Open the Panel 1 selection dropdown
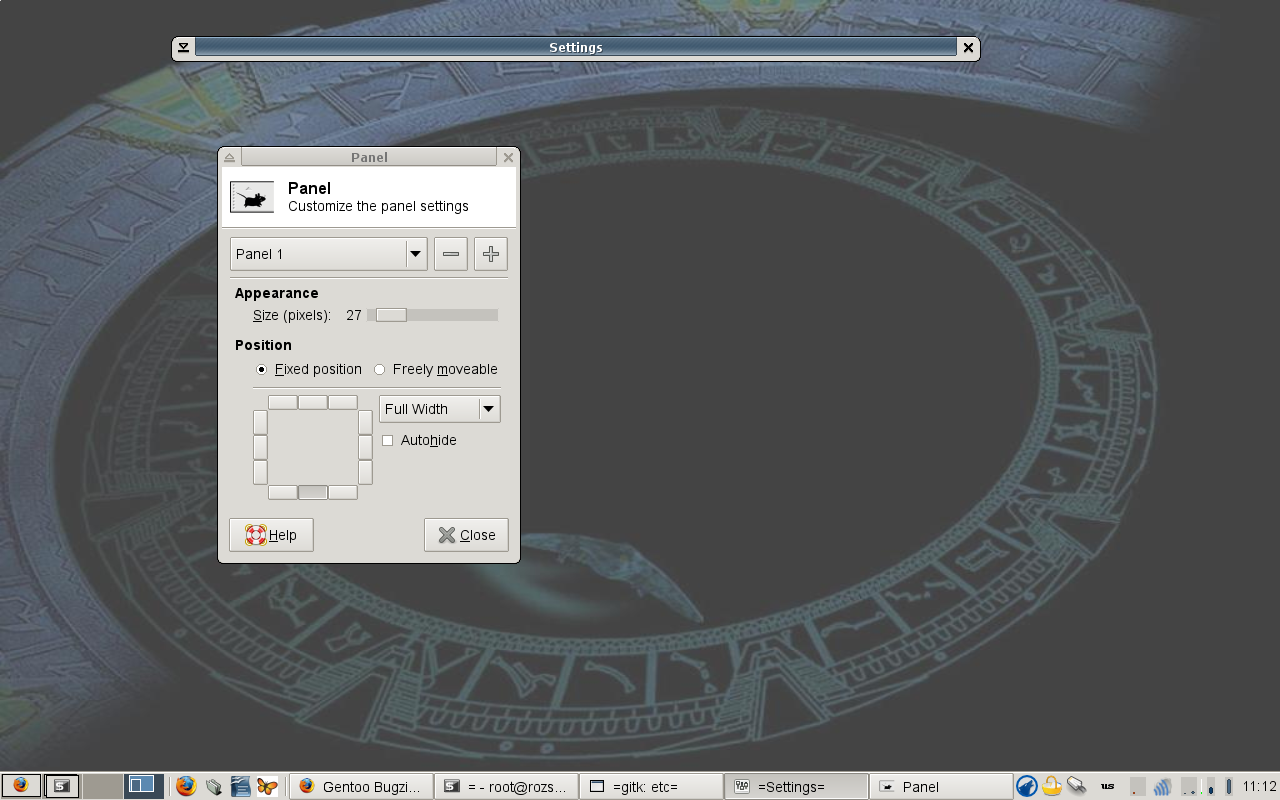The height and width of the screenshot is (800, 1280). (x=328, y=254)
